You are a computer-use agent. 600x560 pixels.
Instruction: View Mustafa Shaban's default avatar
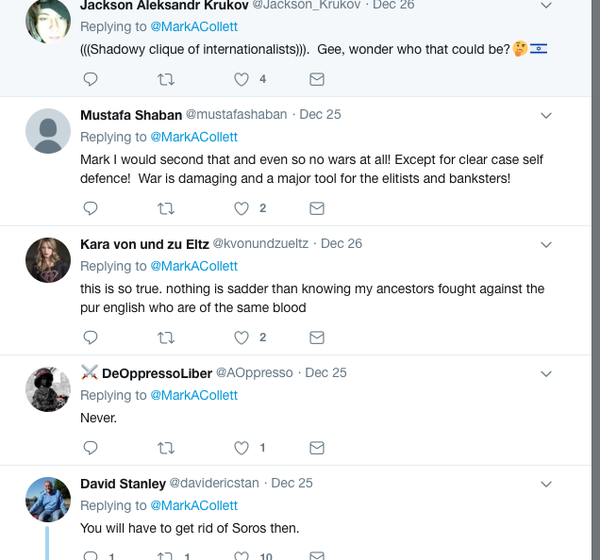(x=47, y=131)
